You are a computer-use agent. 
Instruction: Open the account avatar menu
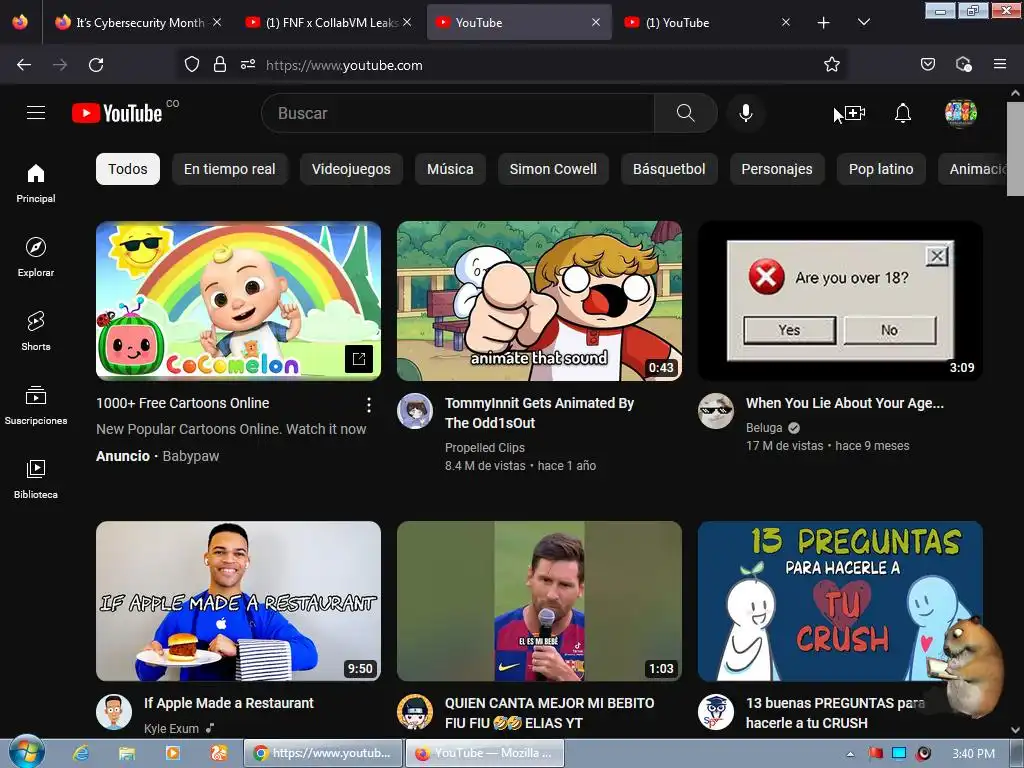coord(961,113)
